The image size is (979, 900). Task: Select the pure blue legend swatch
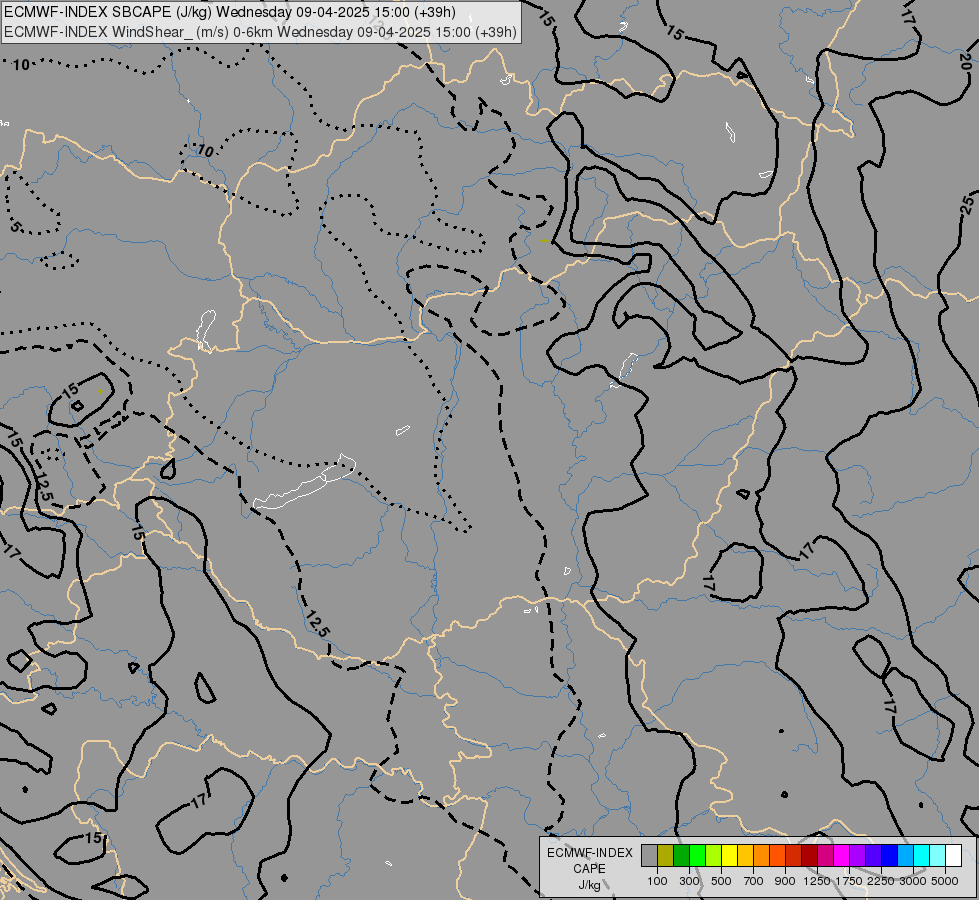tap(890, 855)
